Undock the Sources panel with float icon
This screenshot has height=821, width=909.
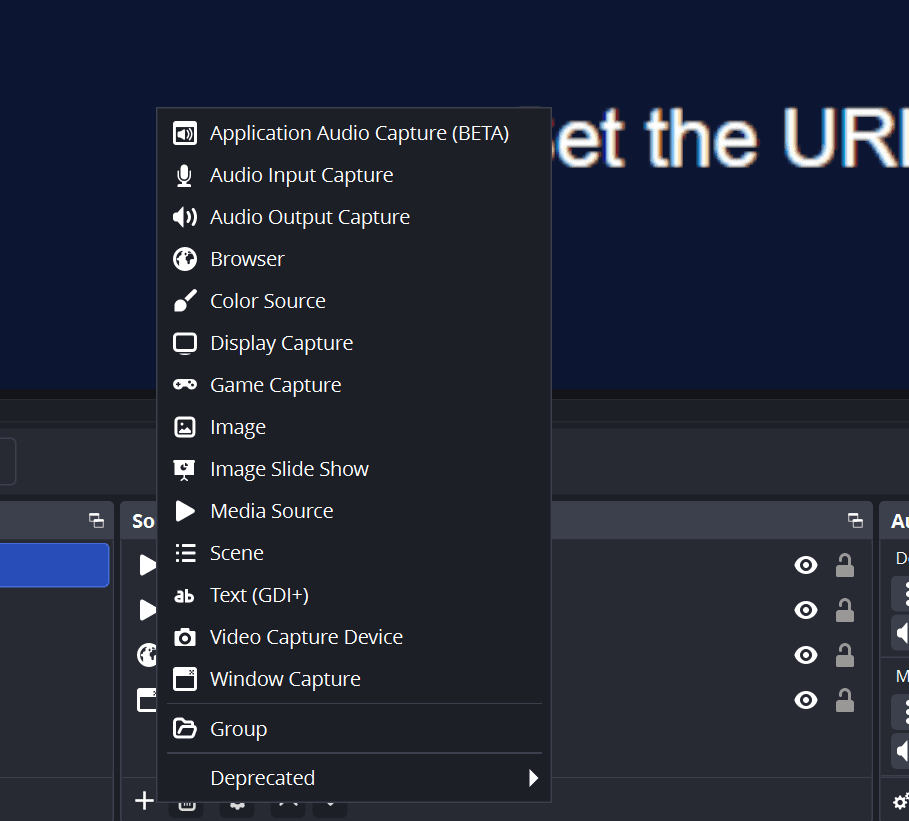click(x=855, y=520)
